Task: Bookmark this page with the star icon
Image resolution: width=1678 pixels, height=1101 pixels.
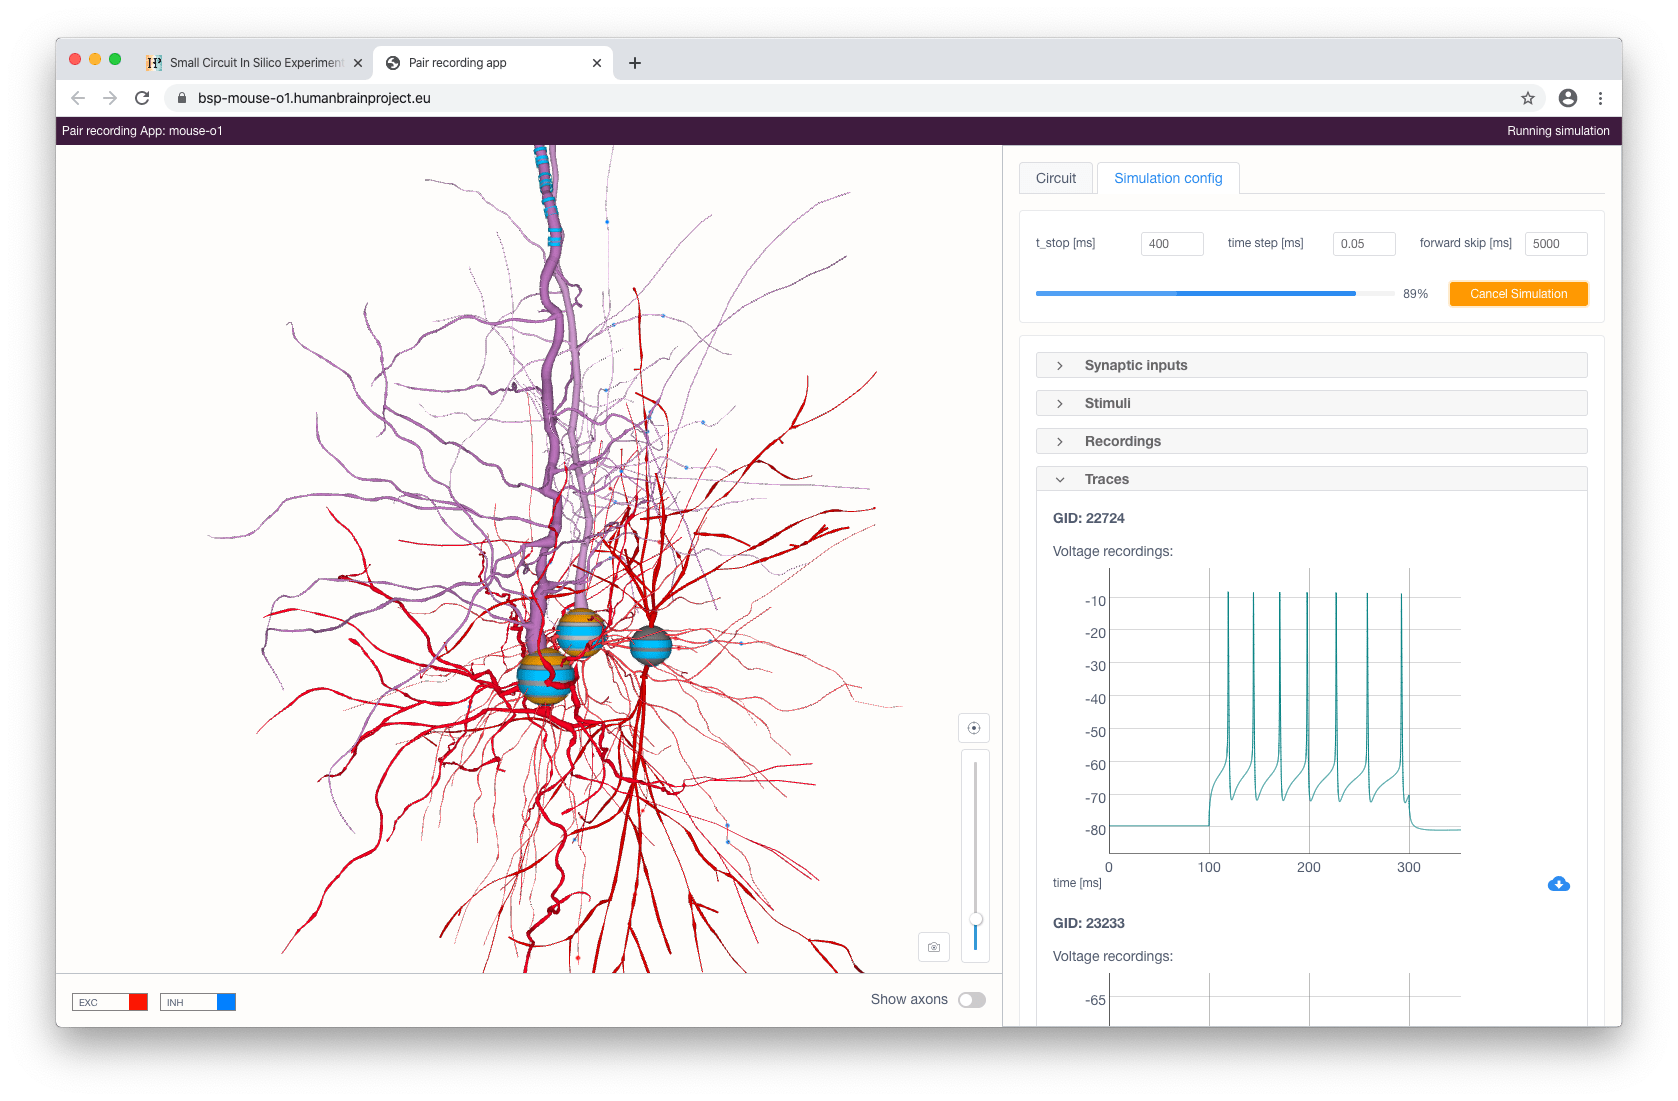Action: pos(1527,98)
